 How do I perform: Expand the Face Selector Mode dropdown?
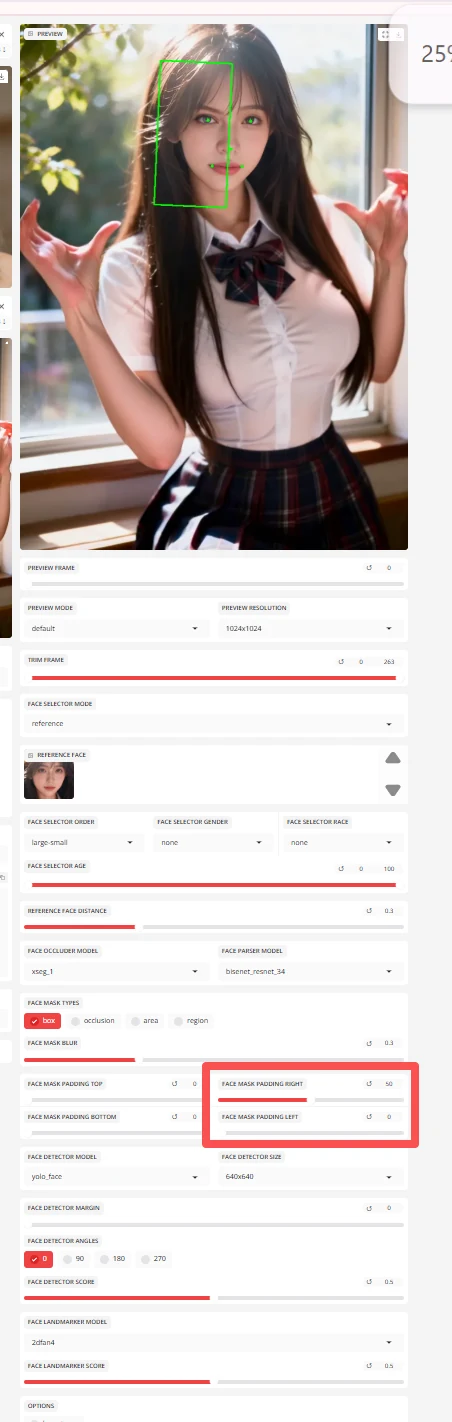pos(214,723)
